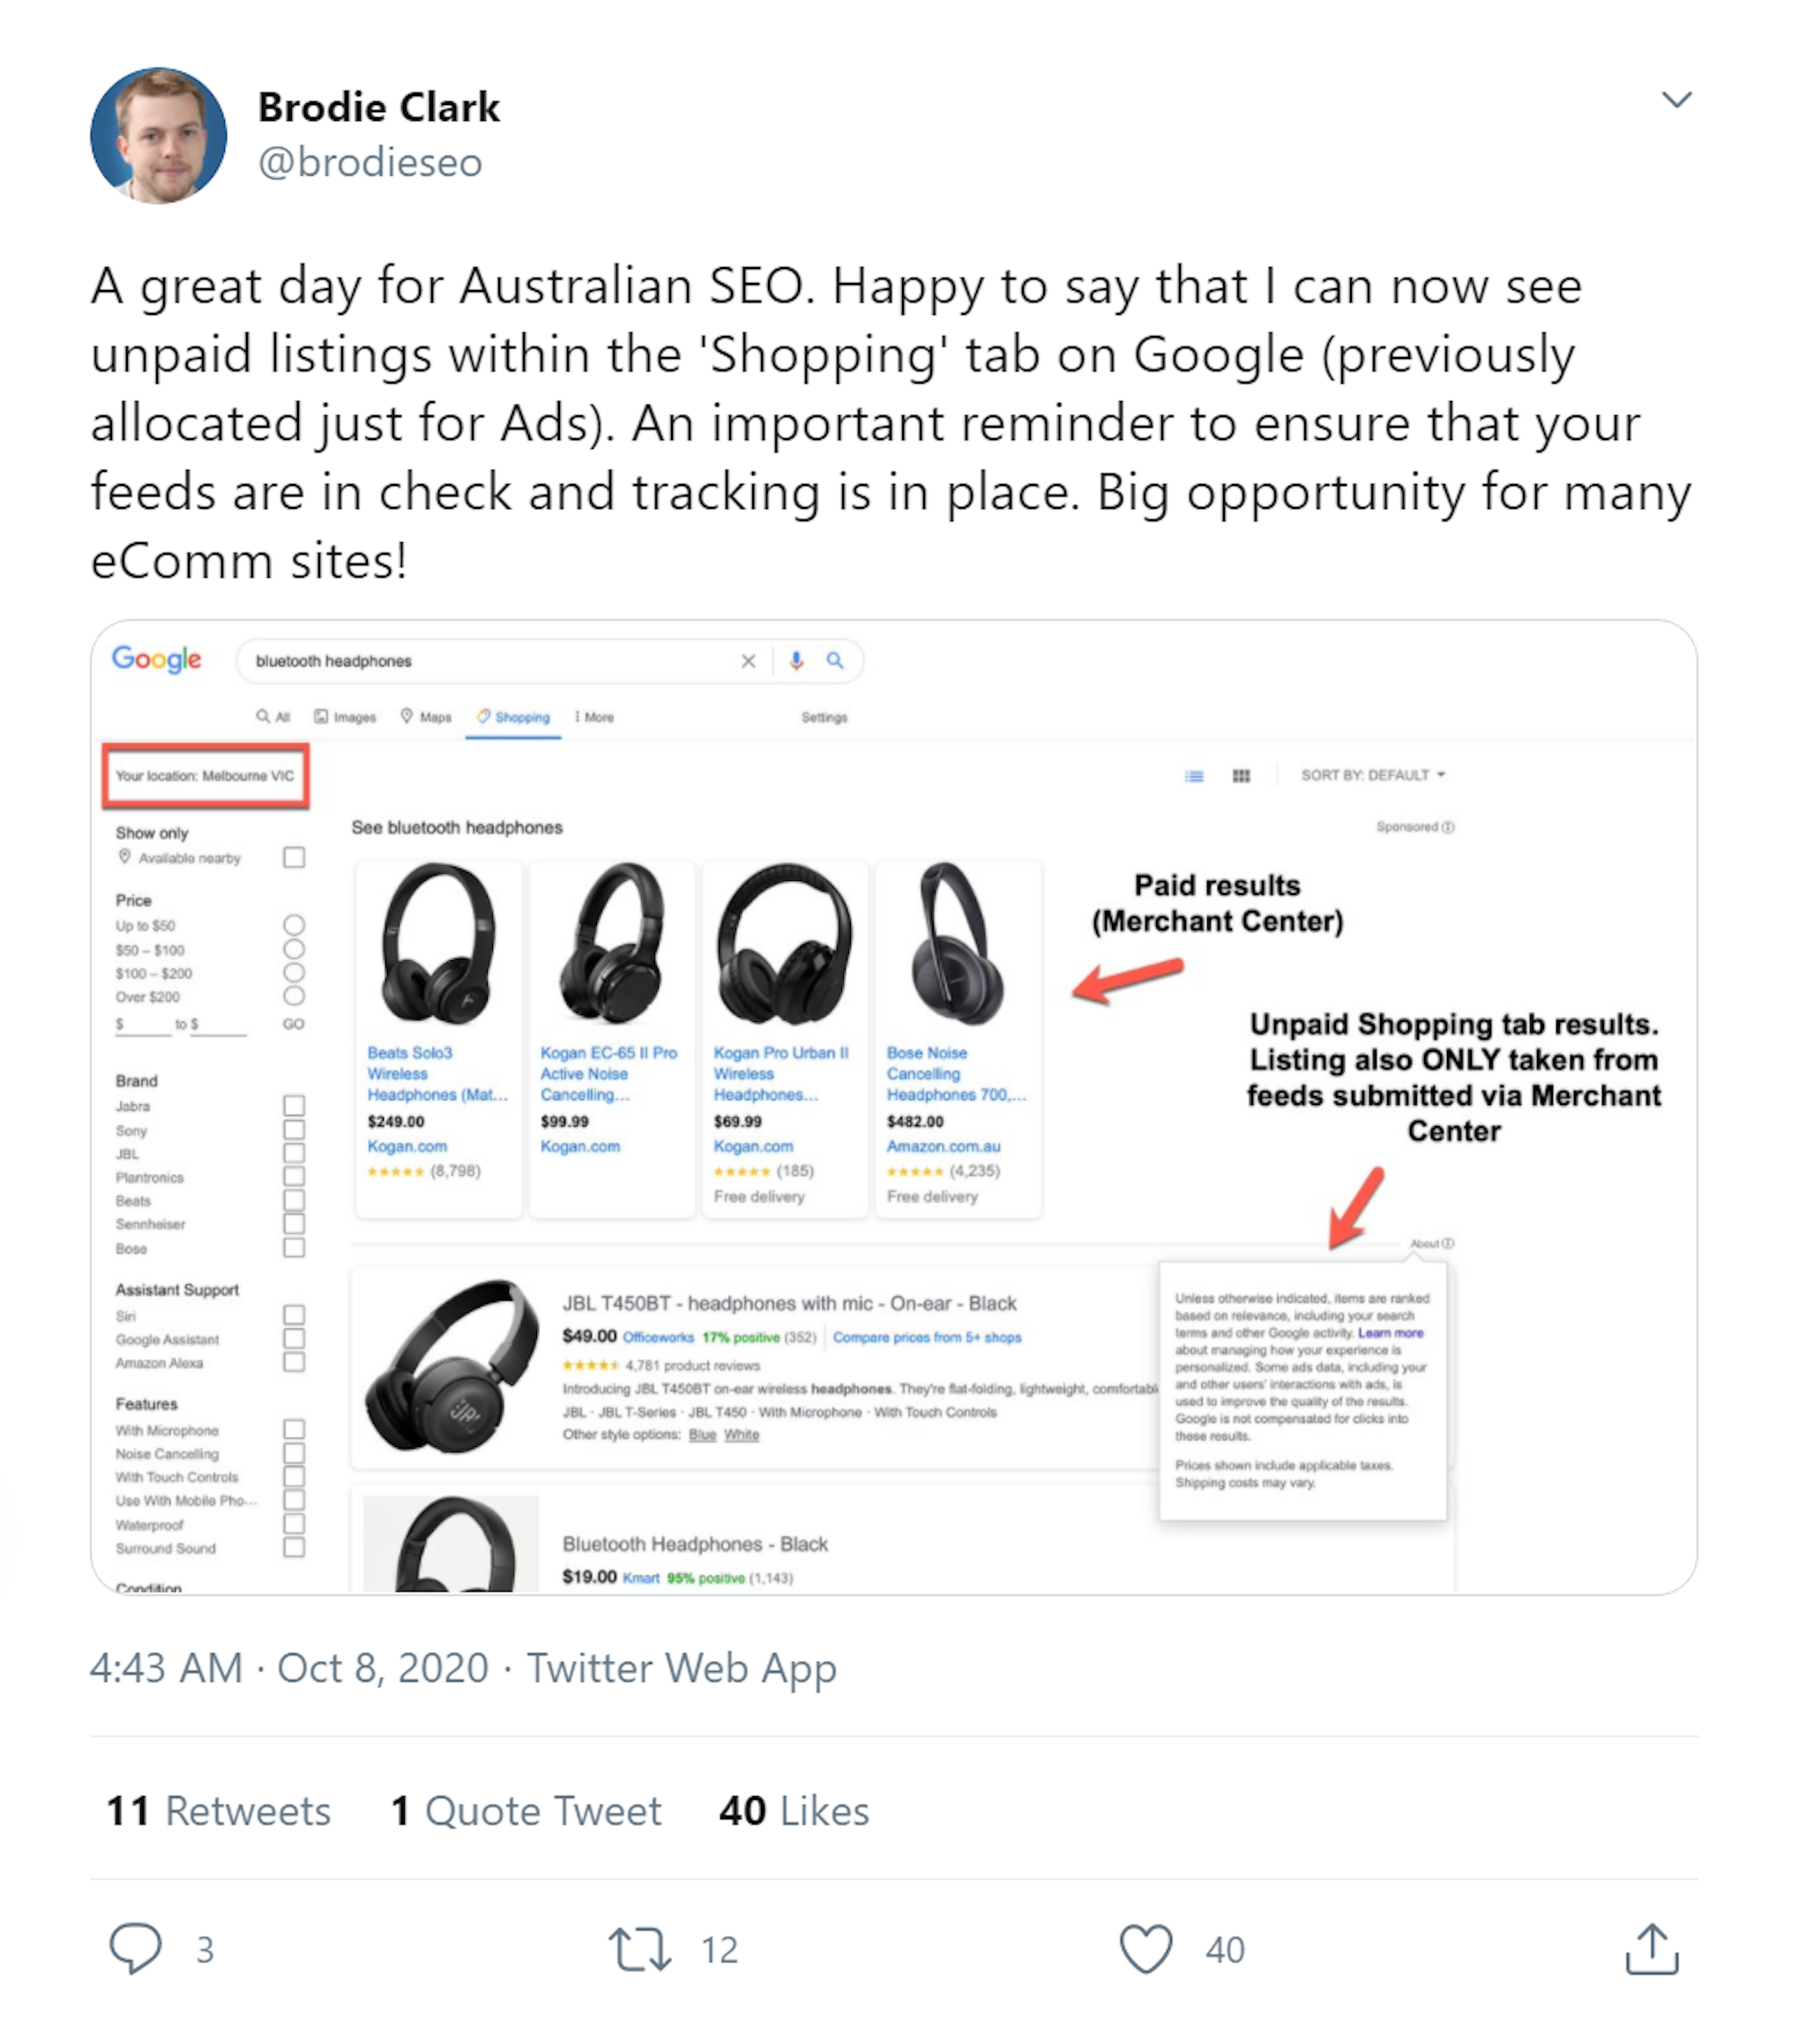The image size is (1813, 2044).
Task: Switch to grid view icon
Action: pos(1241,776)
